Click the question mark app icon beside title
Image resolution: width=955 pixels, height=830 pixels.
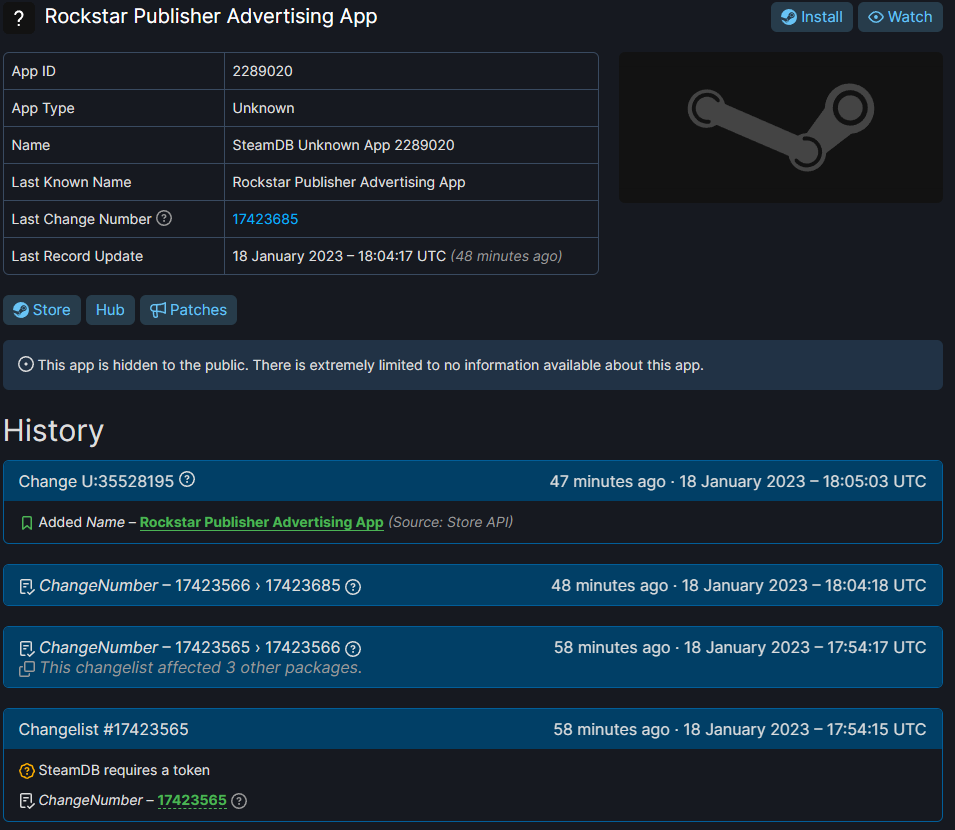click(x=18, y=18)
